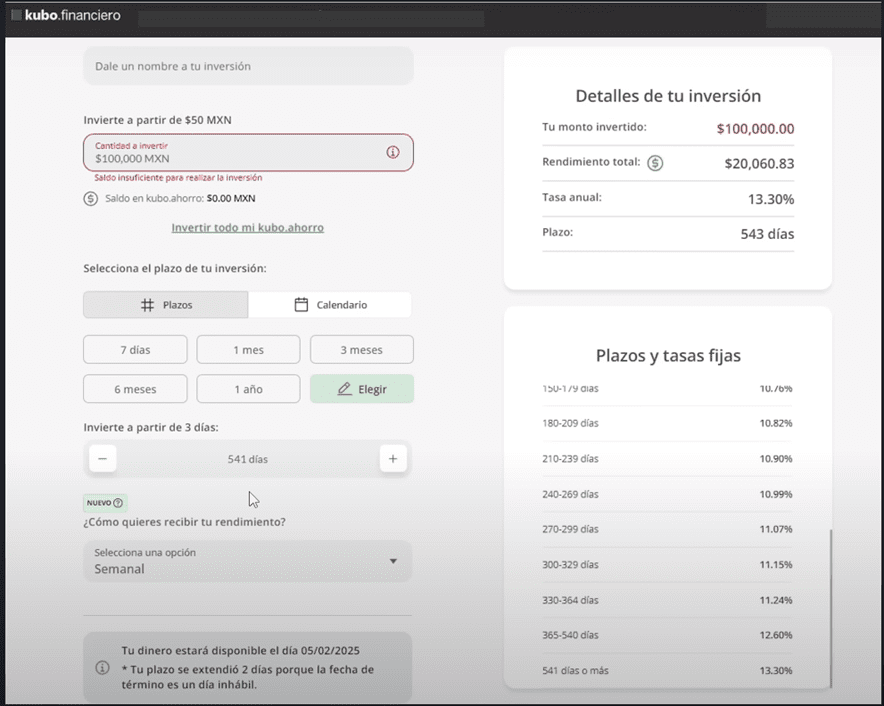Click the Elegir custom term button
The width and height of the screenshot is (884, 706).
[x=361, y=389]
